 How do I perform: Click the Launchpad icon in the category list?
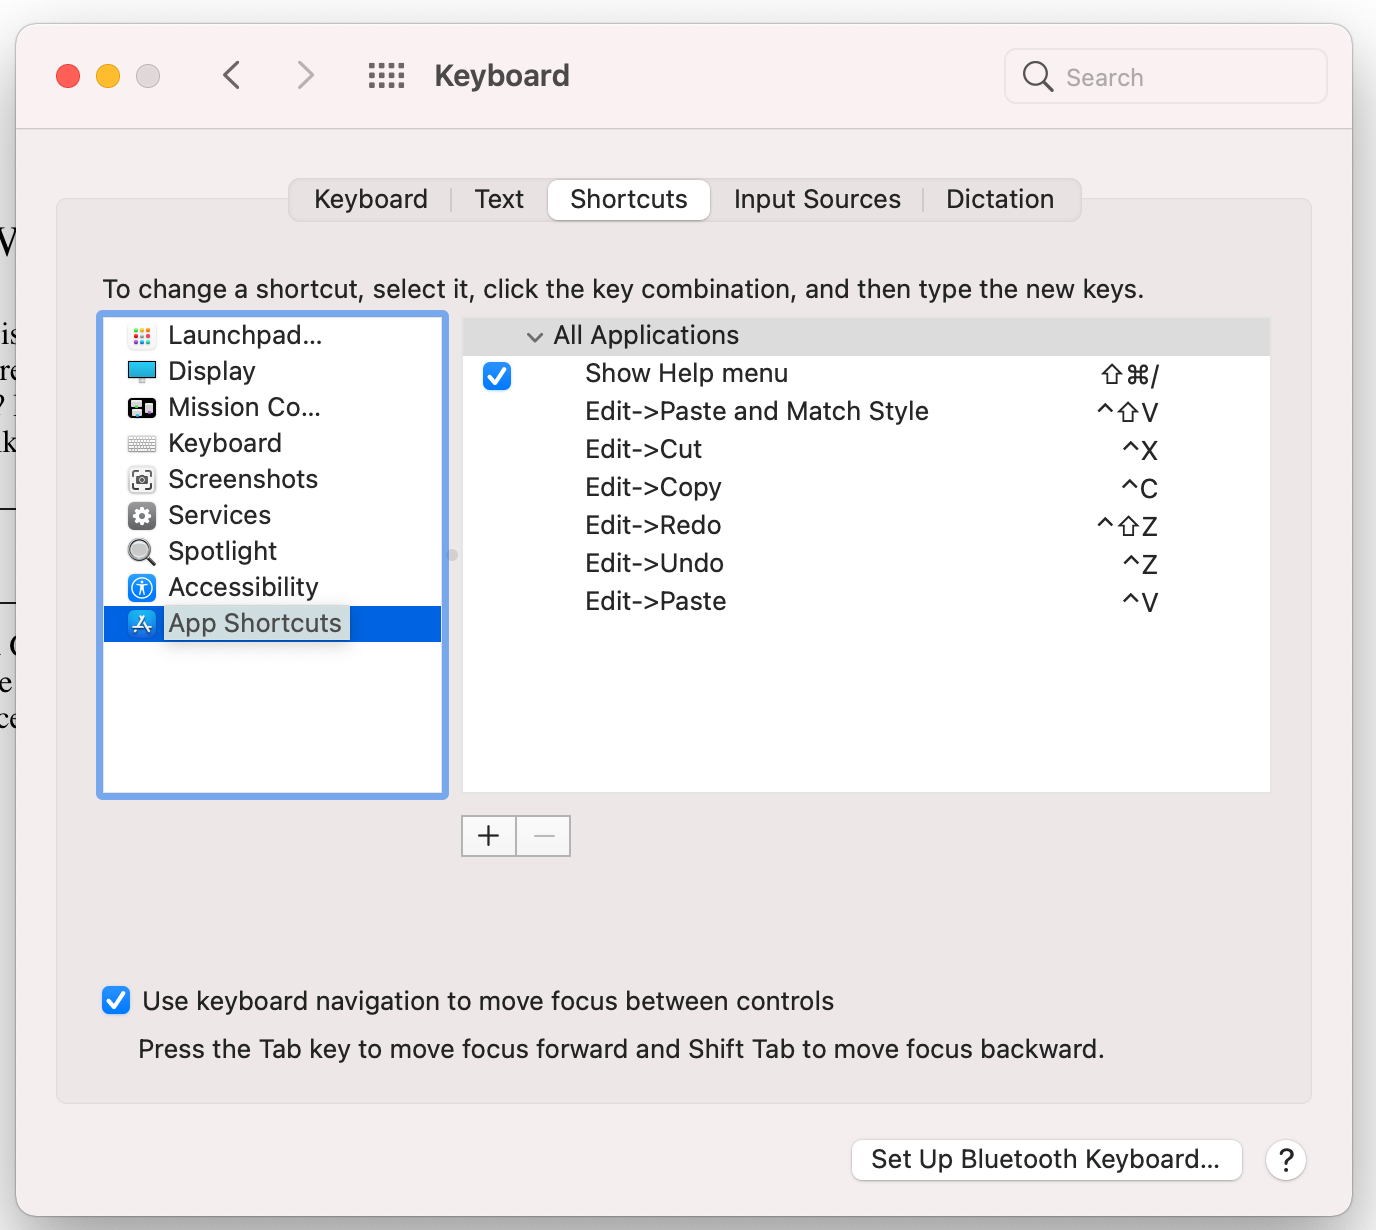(142, 336)
